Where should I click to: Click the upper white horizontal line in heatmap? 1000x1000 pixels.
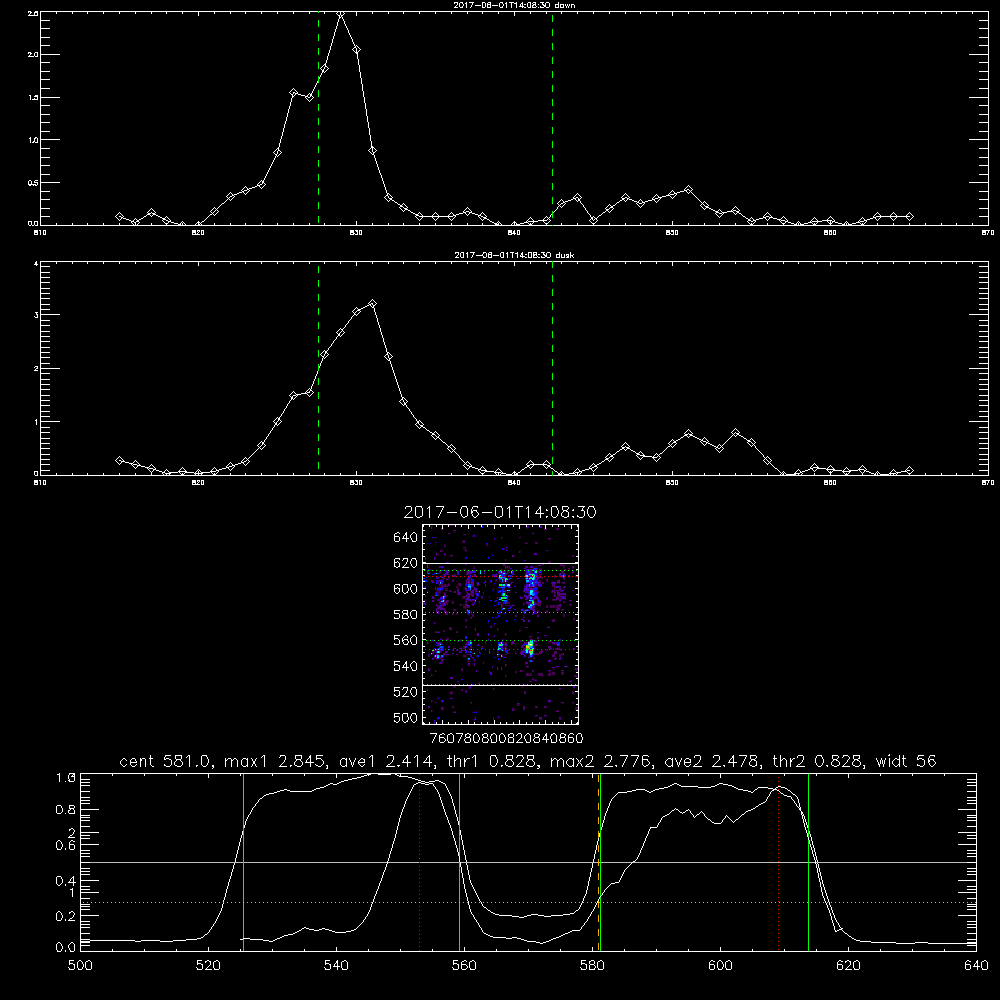500,563
